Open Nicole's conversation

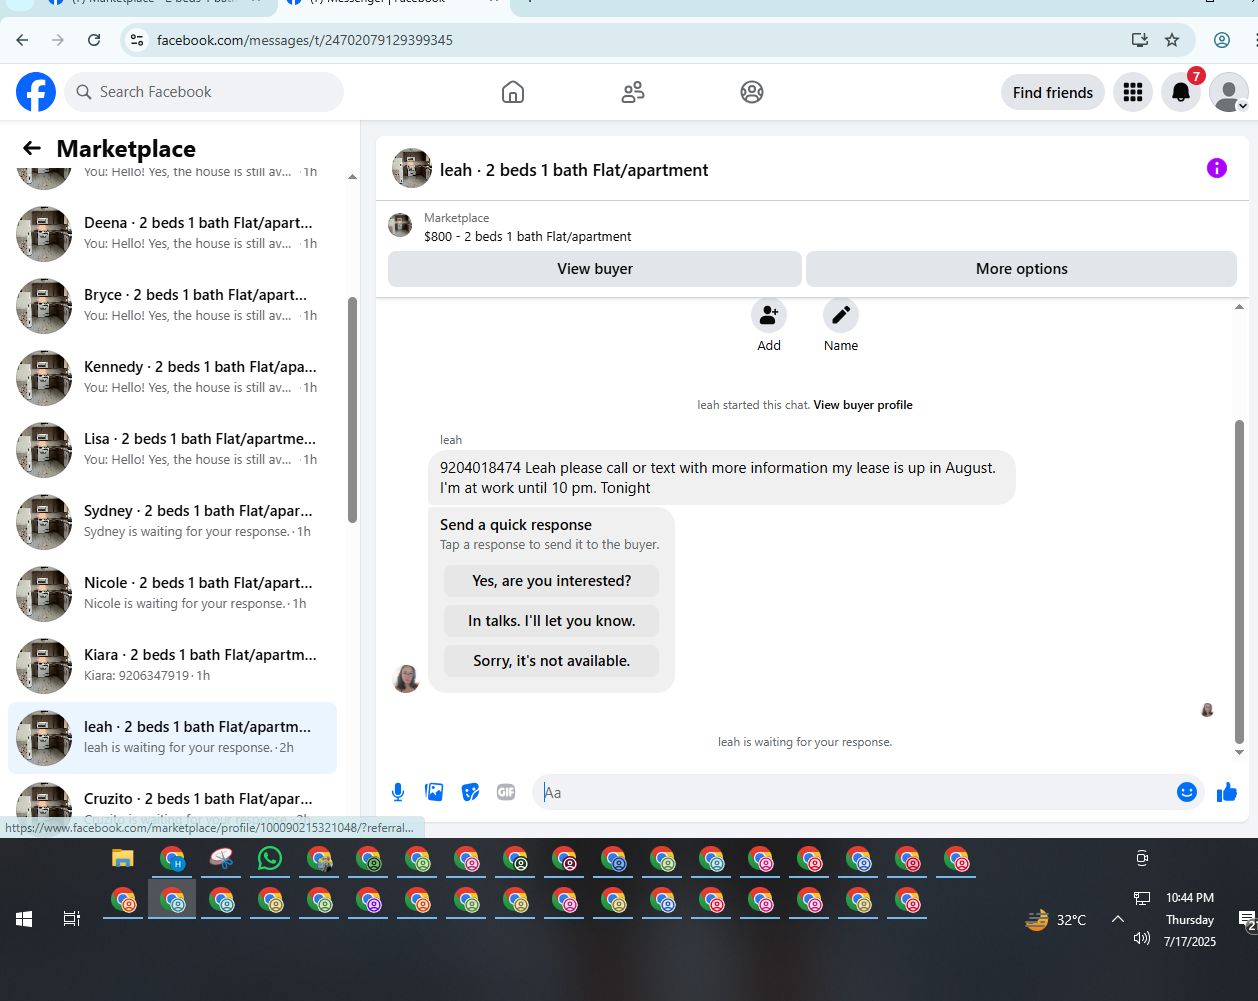point(172,594)
